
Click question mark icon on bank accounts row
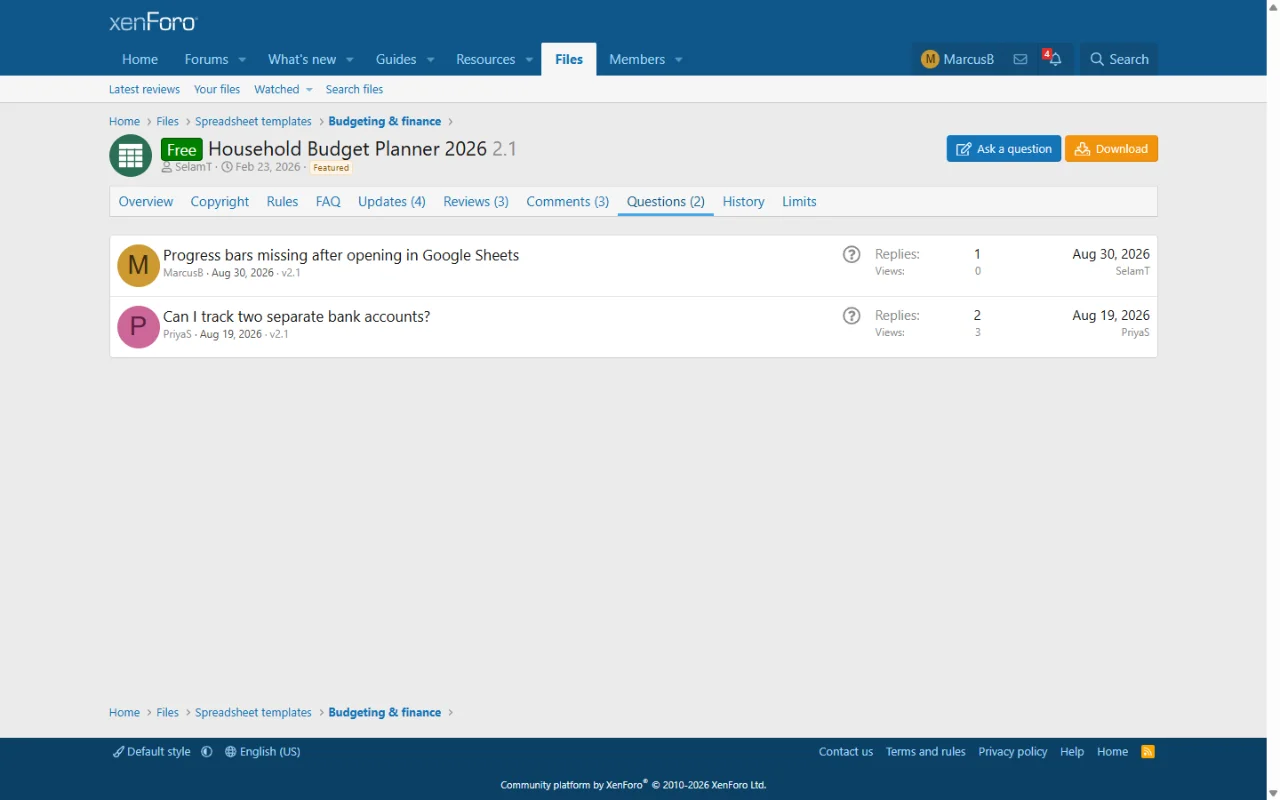(852, 316)
